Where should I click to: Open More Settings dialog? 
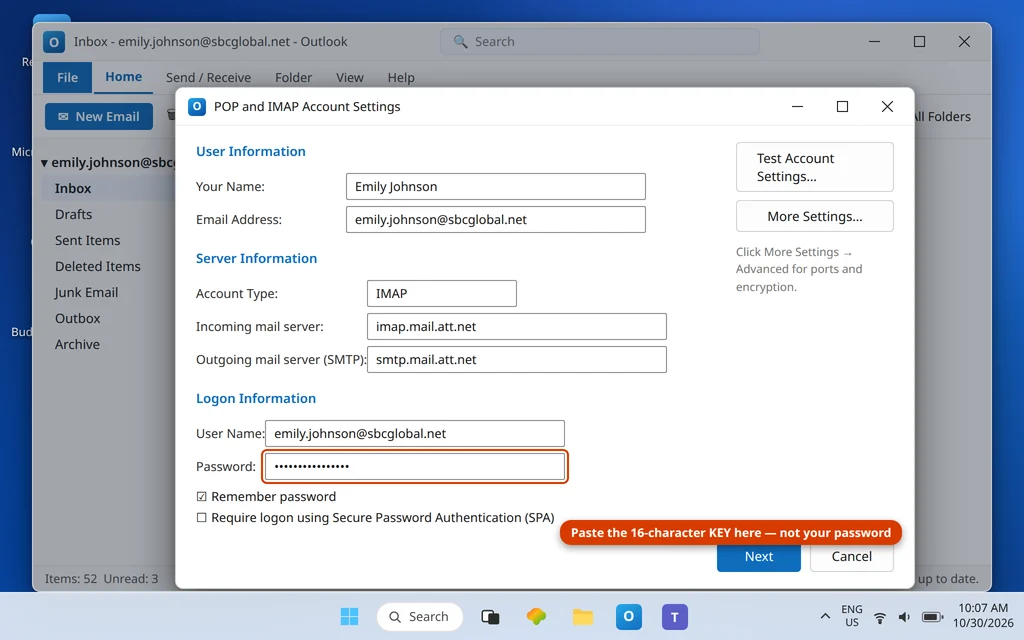[x=814, y=216]
